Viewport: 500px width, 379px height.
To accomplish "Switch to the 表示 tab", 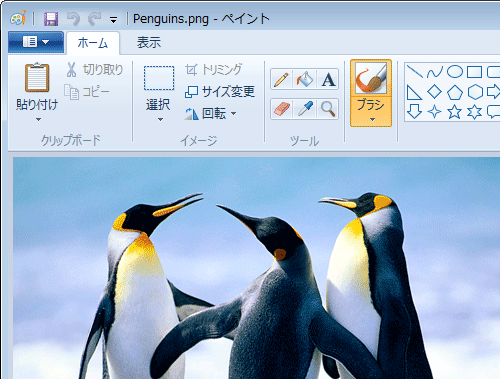I will (x=149, y=43).
